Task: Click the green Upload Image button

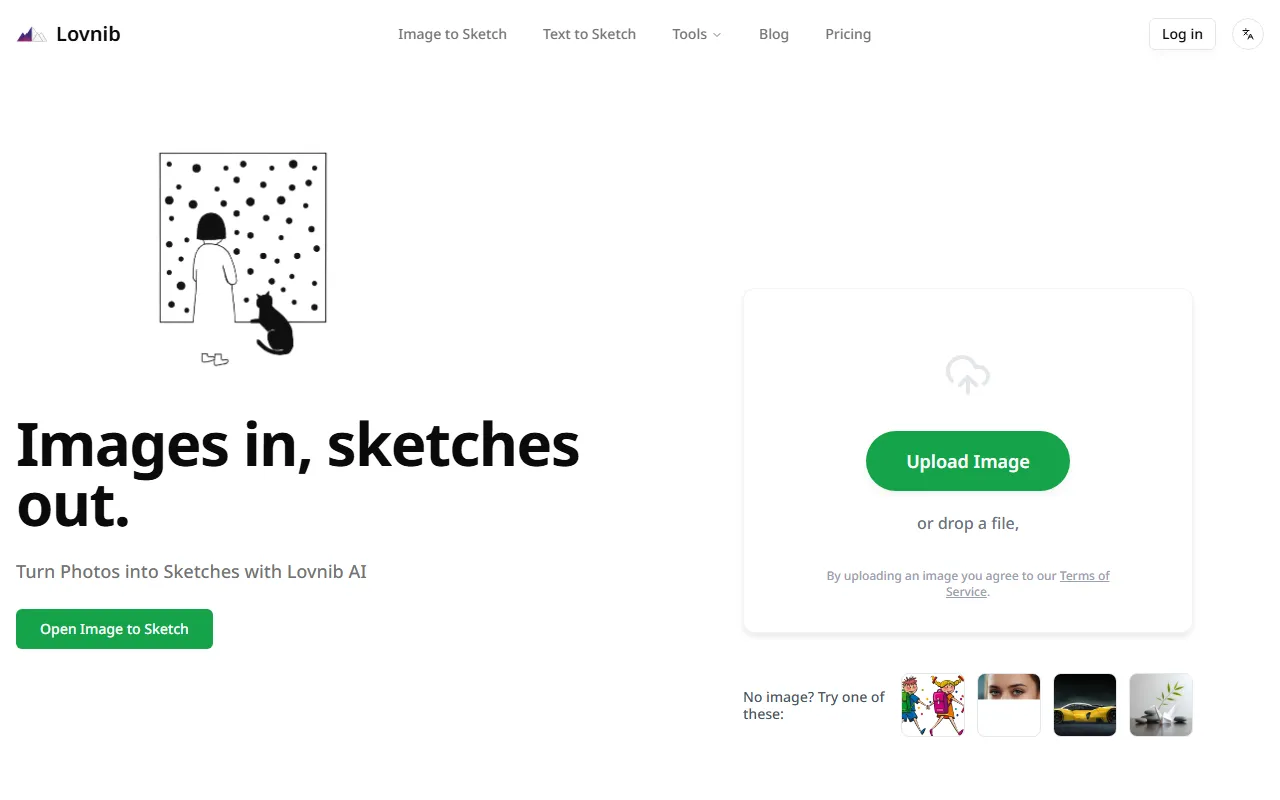Action: pyautogui.click(x=968, y=461)
